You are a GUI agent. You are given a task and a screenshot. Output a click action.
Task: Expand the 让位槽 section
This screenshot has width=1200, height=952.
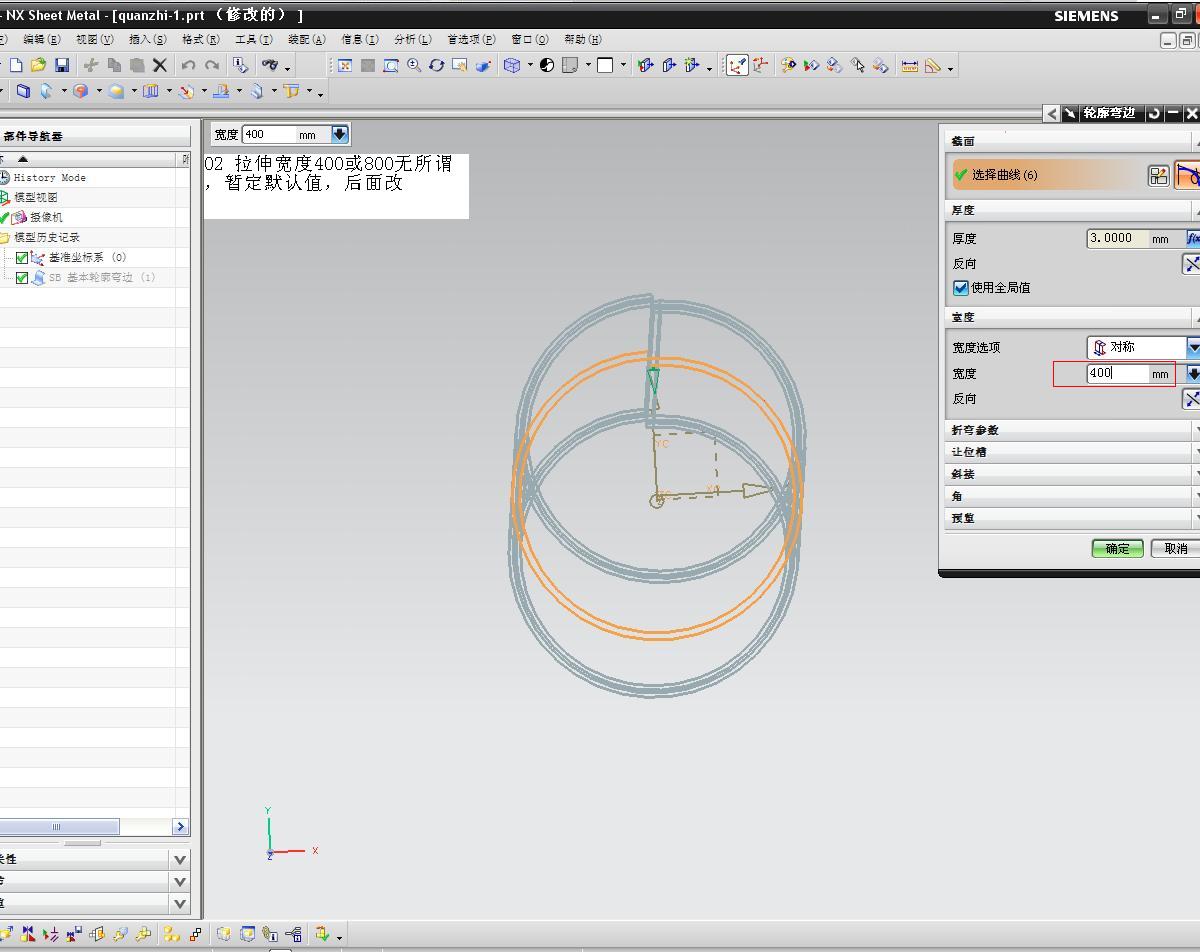(1072, 452)
